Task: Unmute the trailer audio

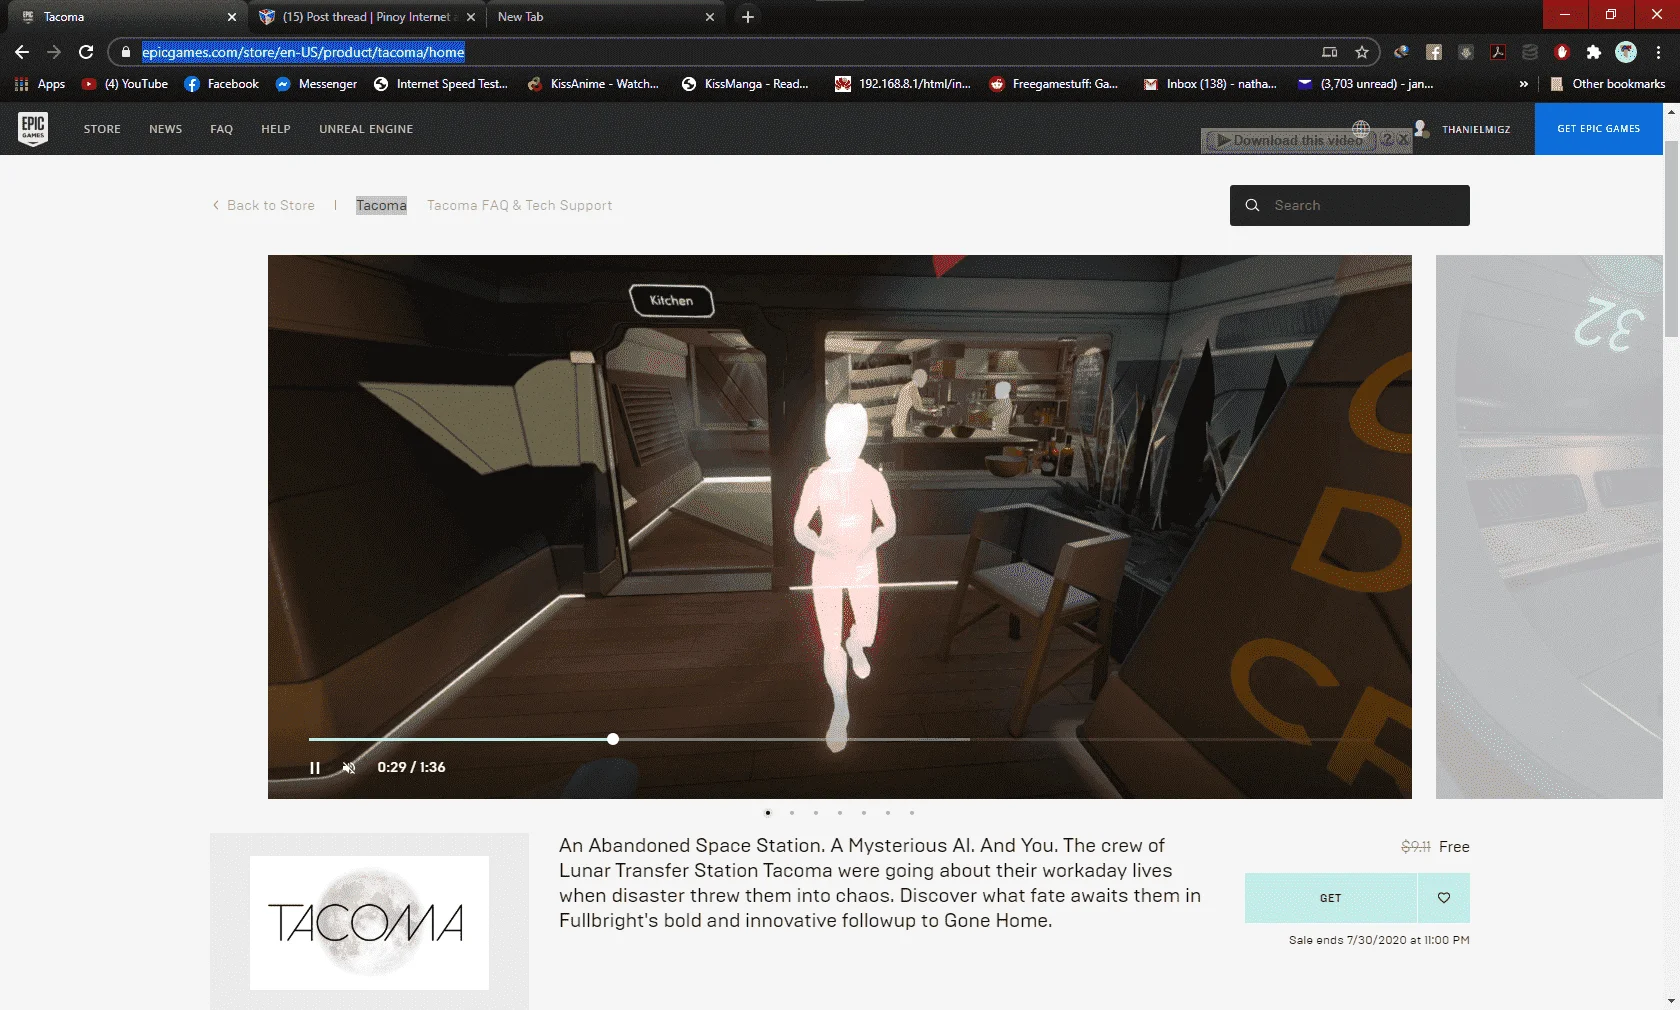Action: (x=349, y=768)
